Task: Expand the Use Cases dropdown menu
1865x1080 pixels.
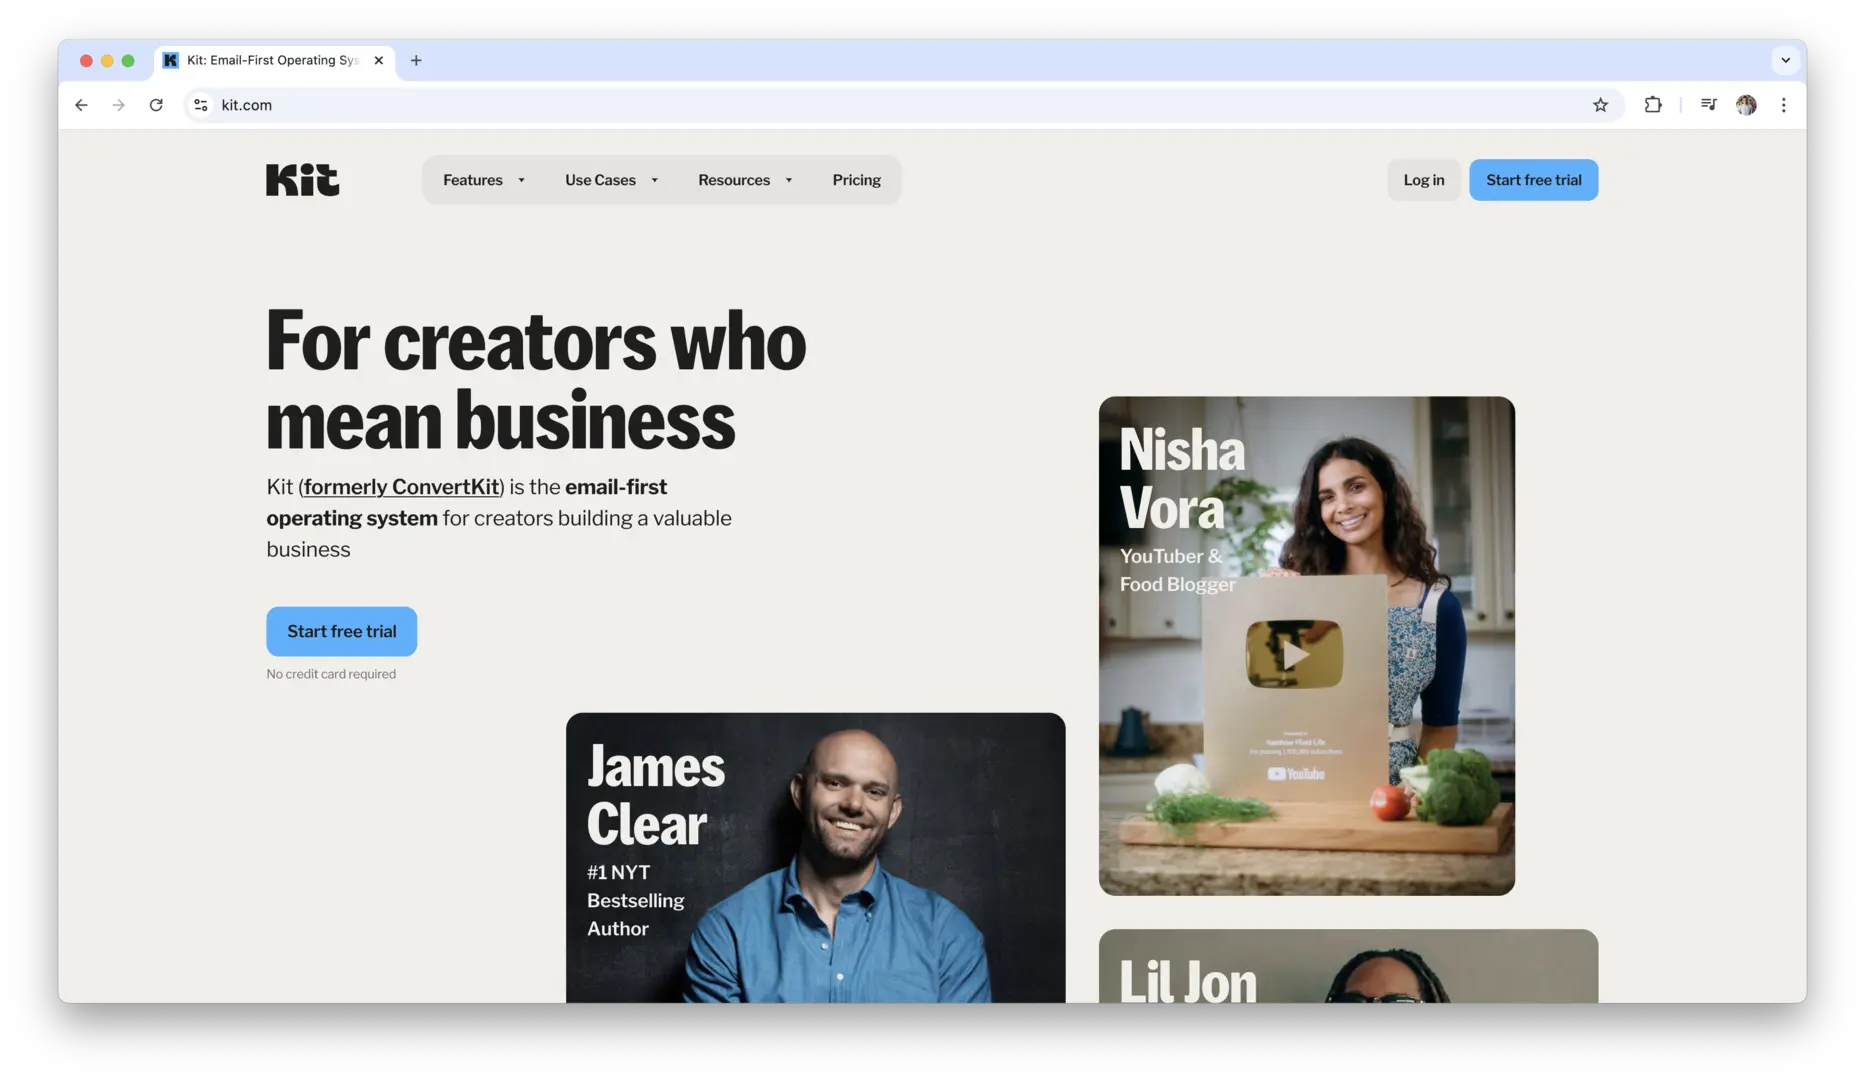Action: pyautogui.click(x=611, y=180)
